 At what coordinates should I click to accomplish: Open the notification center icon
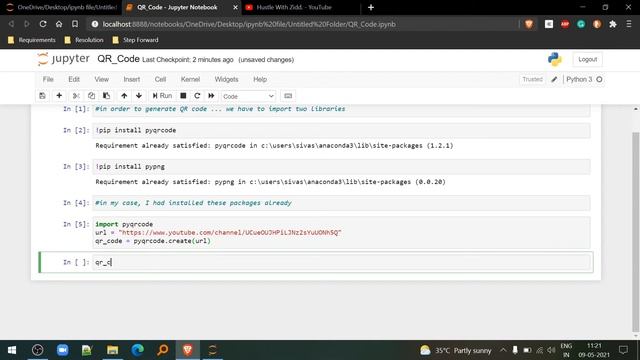click(x=623, y=350)
